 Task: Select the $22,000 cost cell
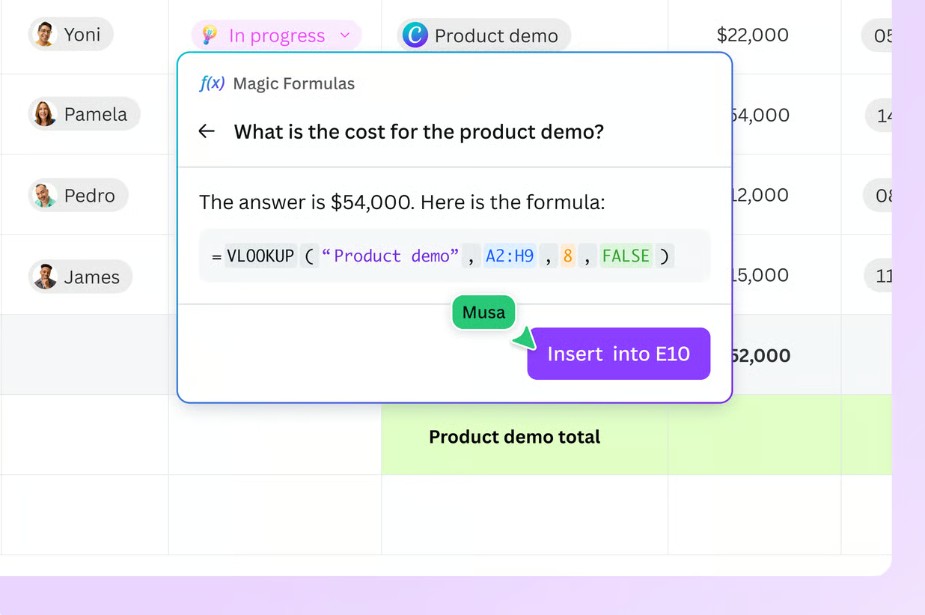754,35
